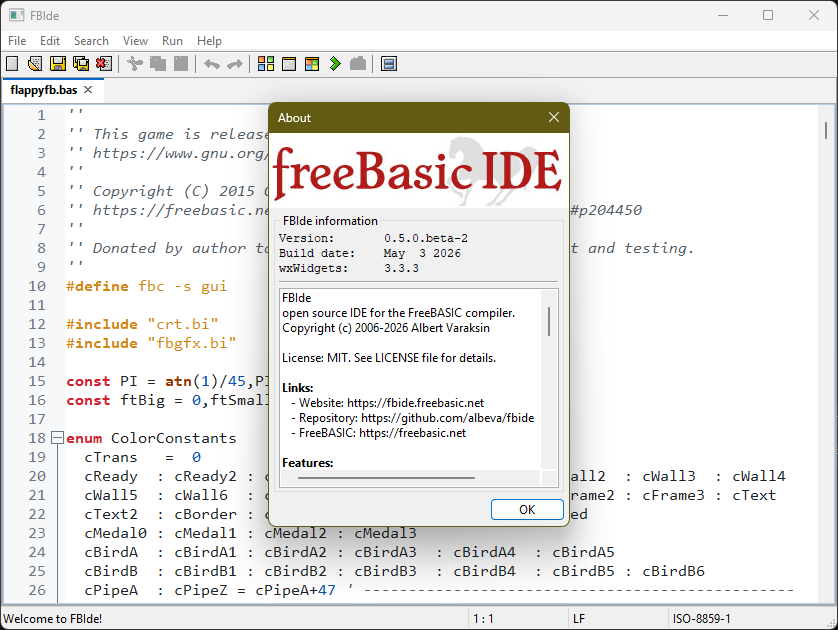The height and width of the screenshot is (630, 838).
Task: Click the About text vertical scrollbar thumb
Action: coord(549,321)
